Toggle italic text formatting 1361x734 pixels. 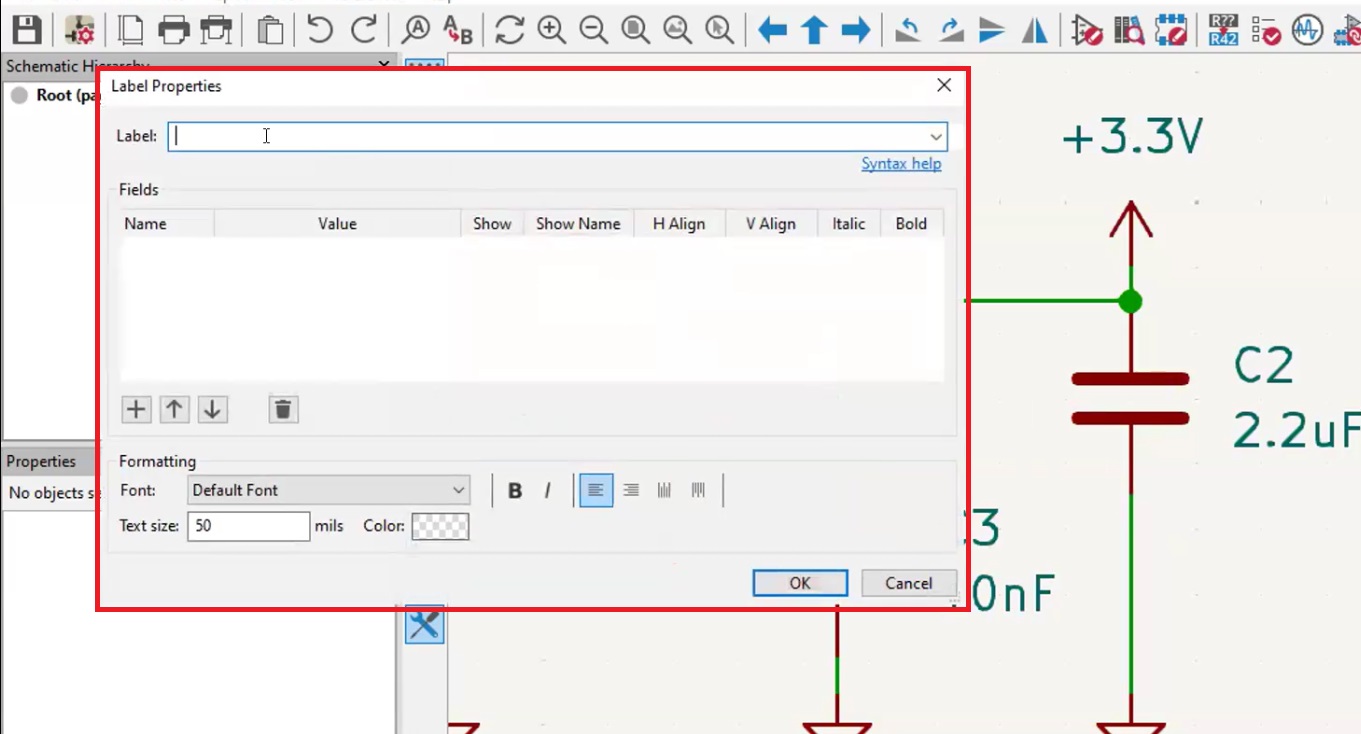pos(547,490)
